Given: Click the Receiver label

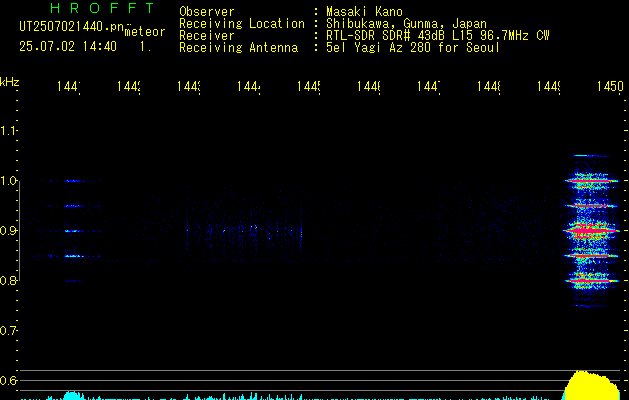Looking at the screenshot, I should (x=207, y=36).
